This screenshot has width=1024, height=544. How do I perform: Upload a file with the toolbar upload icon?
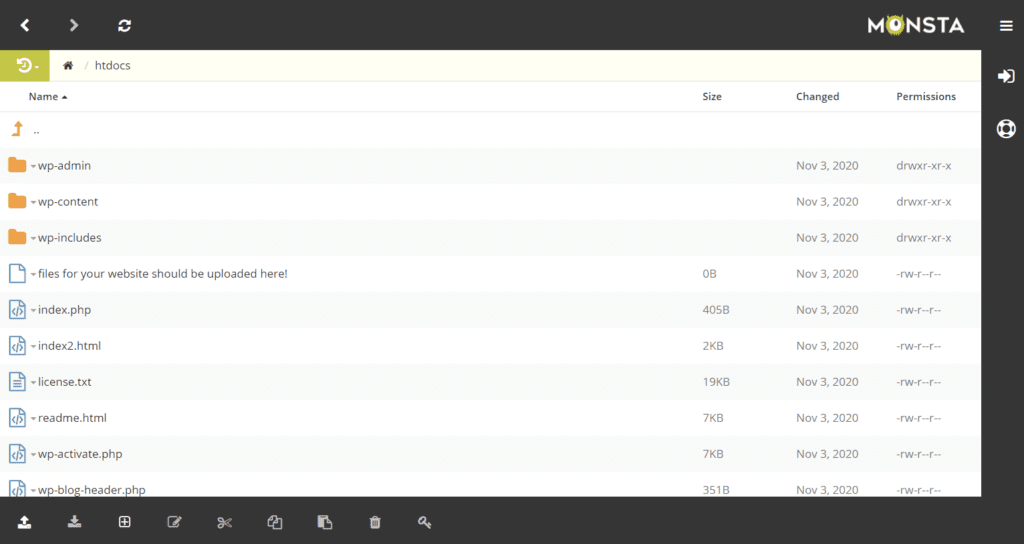click(24, 521)
